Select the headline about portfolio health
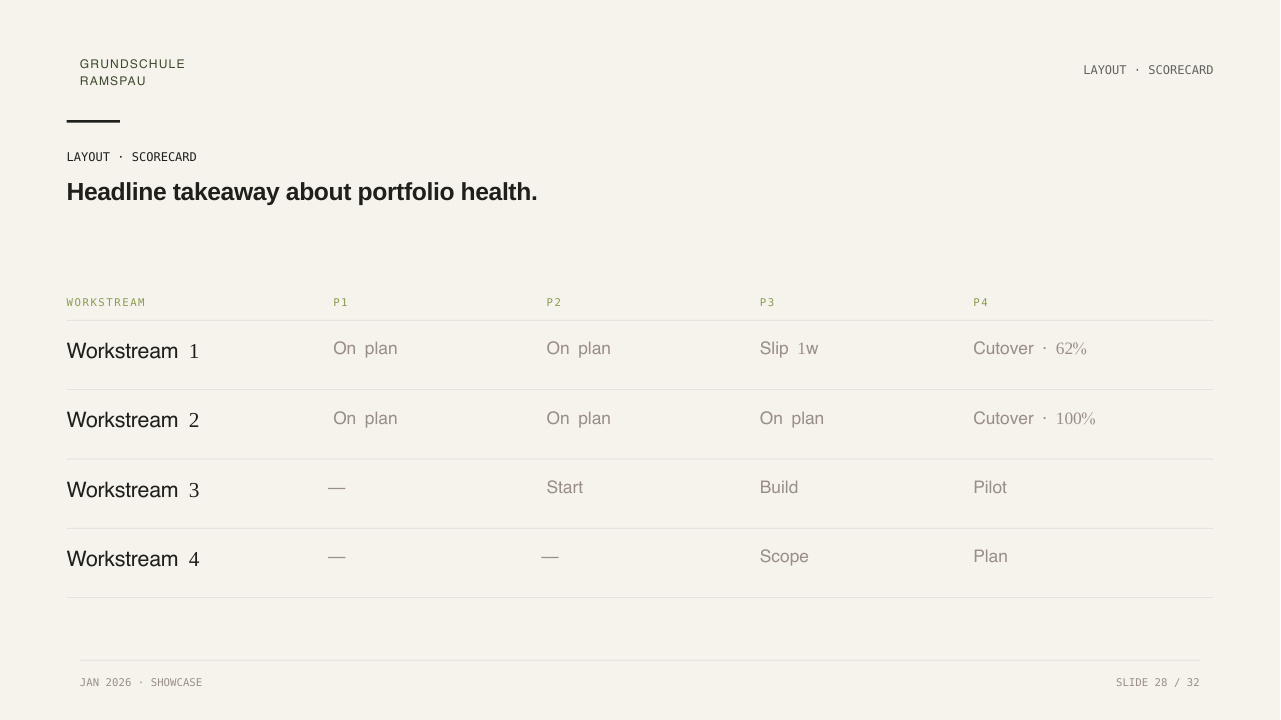 tap(302, 192)
